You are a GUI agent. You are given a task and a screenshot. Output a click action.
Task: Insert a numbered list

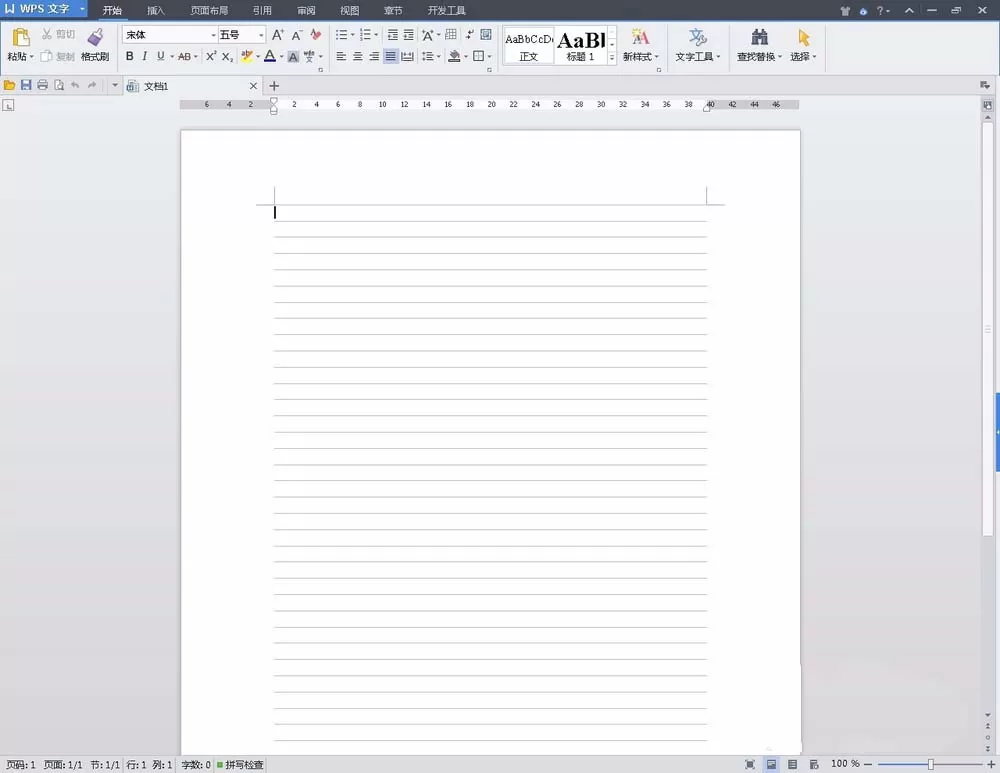365,34
